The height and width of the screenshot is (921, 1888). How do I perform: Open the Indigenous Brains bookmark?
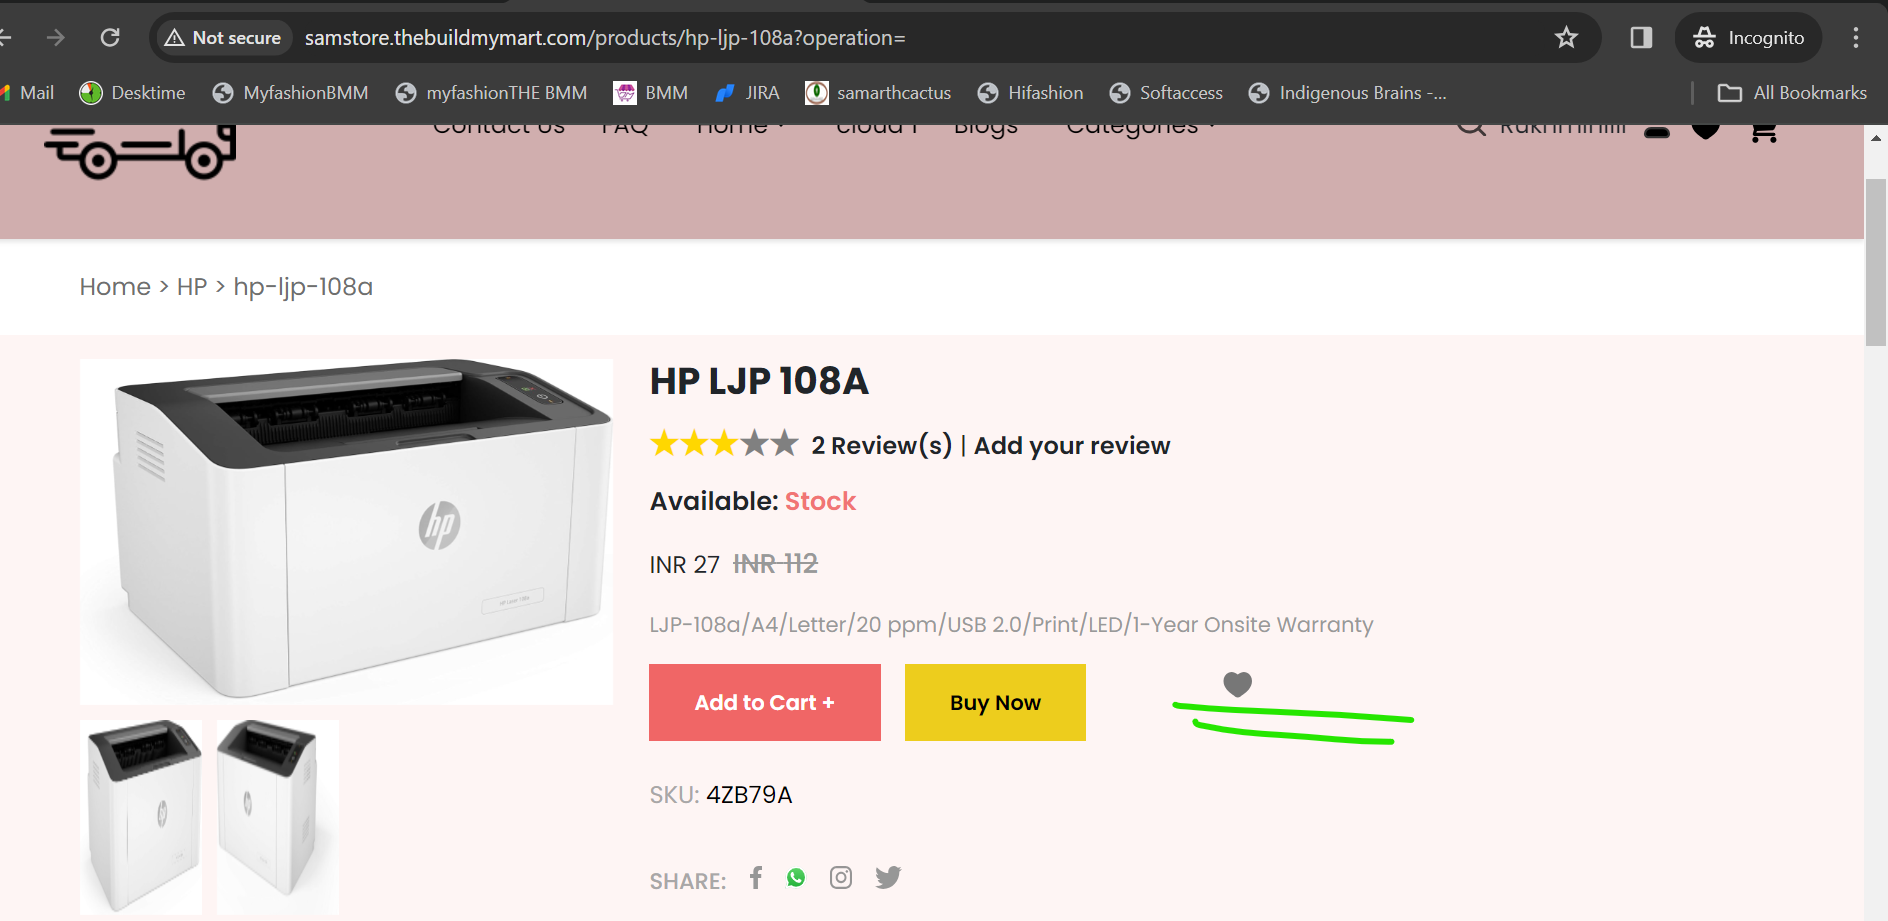click(1347, 93)
